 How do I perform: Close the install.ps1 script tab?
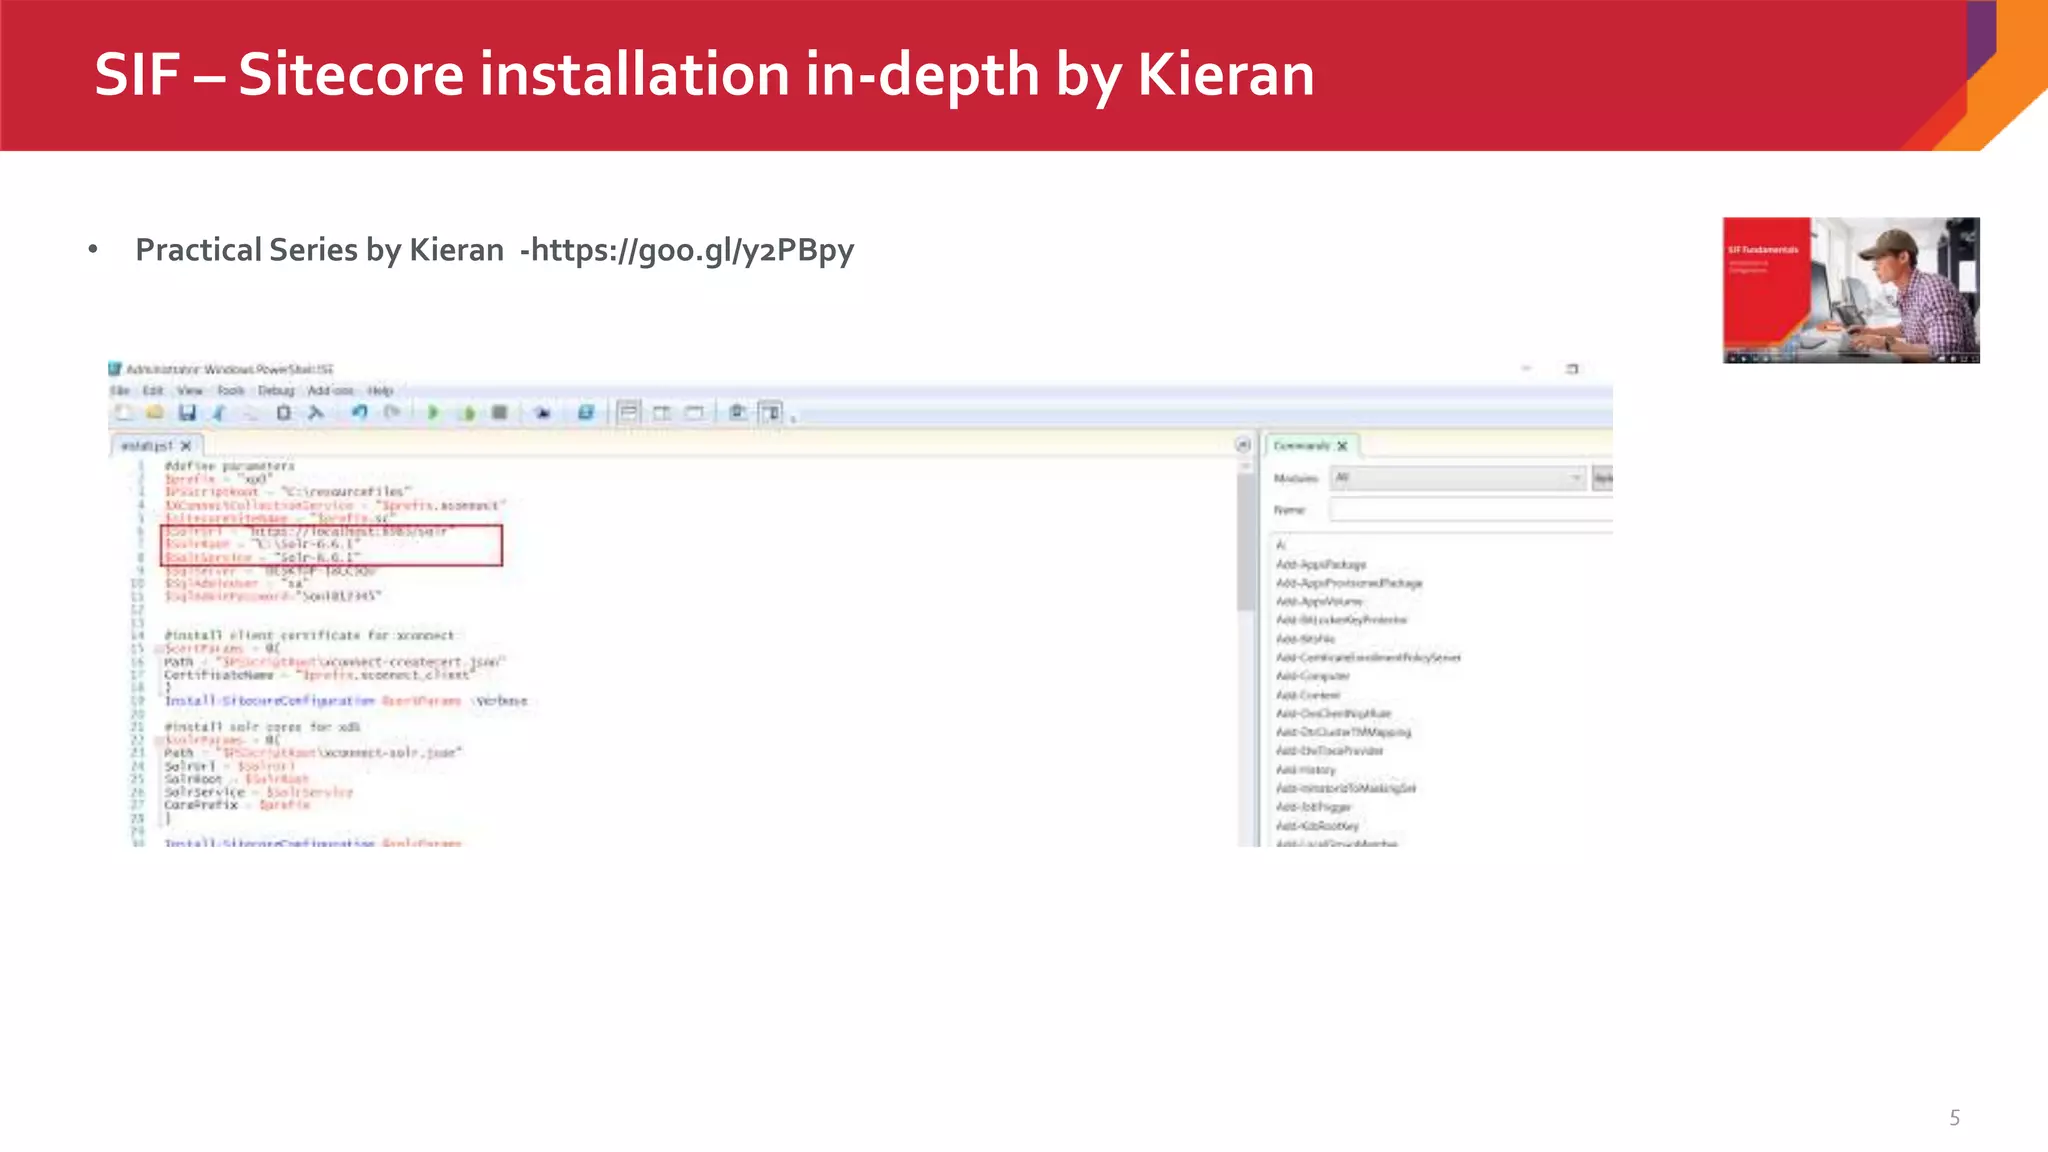(186, 446)
